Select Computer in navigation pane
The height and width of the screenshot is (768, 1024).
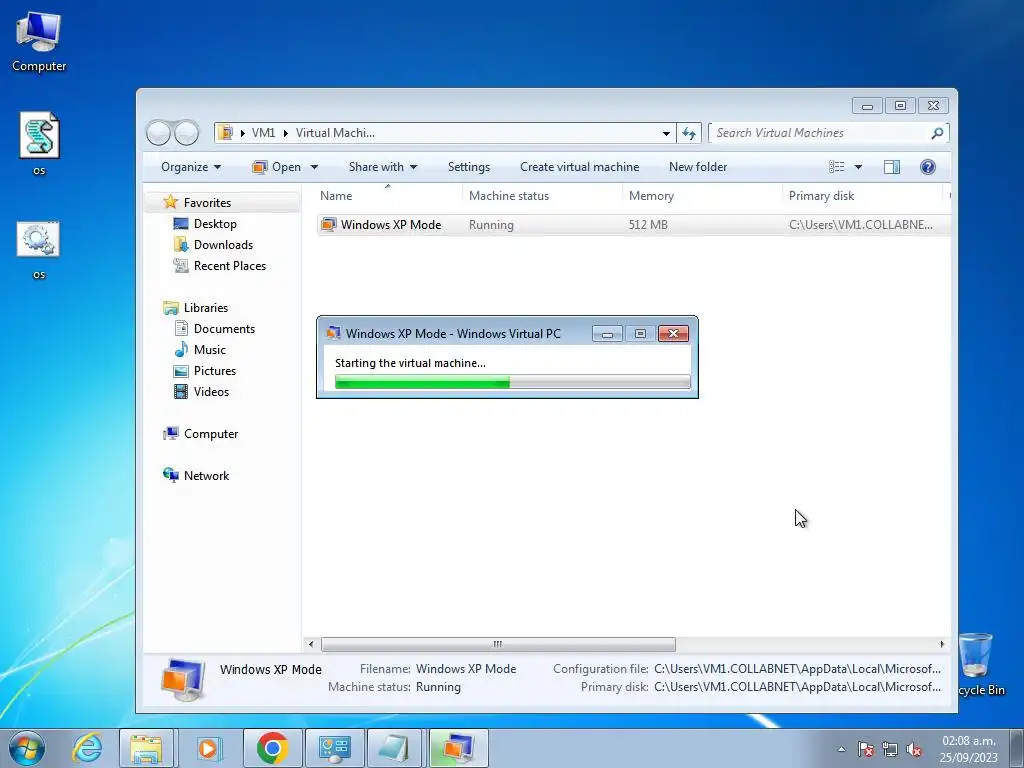210,434
